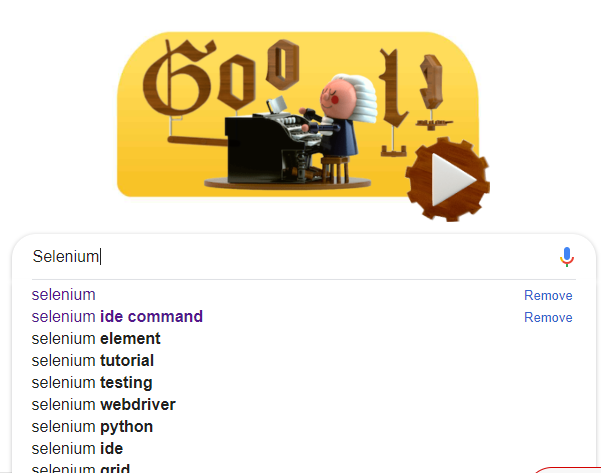Click the microphone voice search icon
This screenshot has height=473, width=601.
567,257
